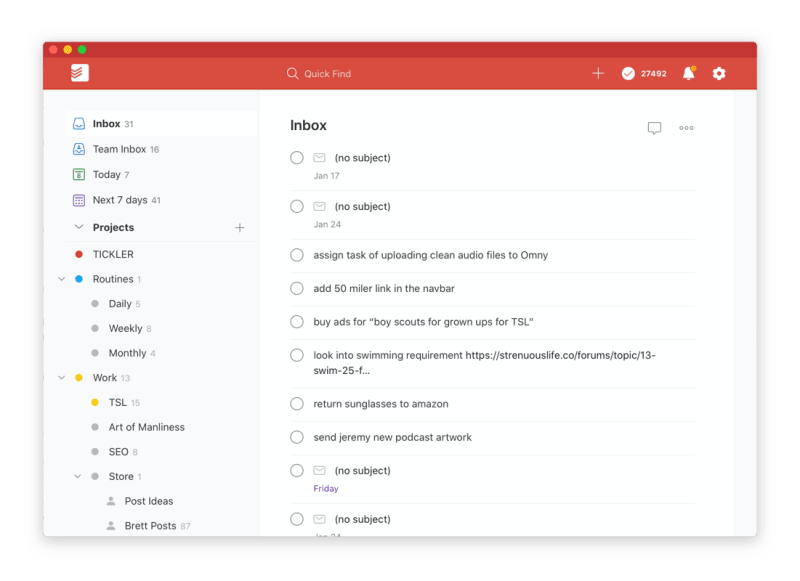The image size is (800, 581).
Task: Complete the 'add 50 miler link' task
Action: tap(297, 288)
